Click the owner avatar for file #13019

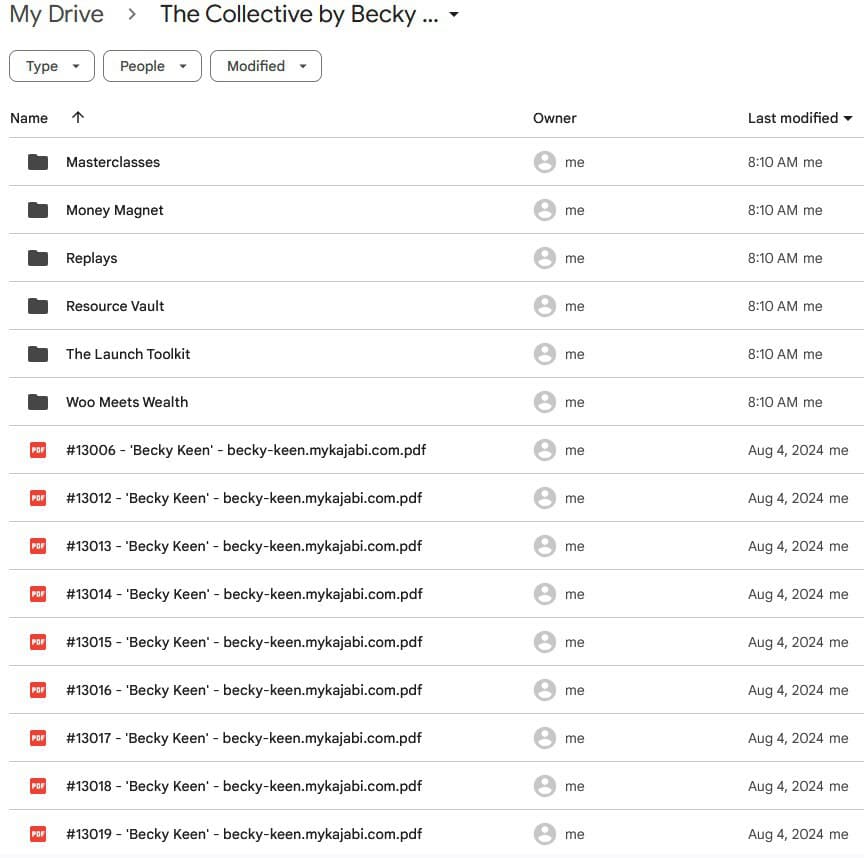545,834
